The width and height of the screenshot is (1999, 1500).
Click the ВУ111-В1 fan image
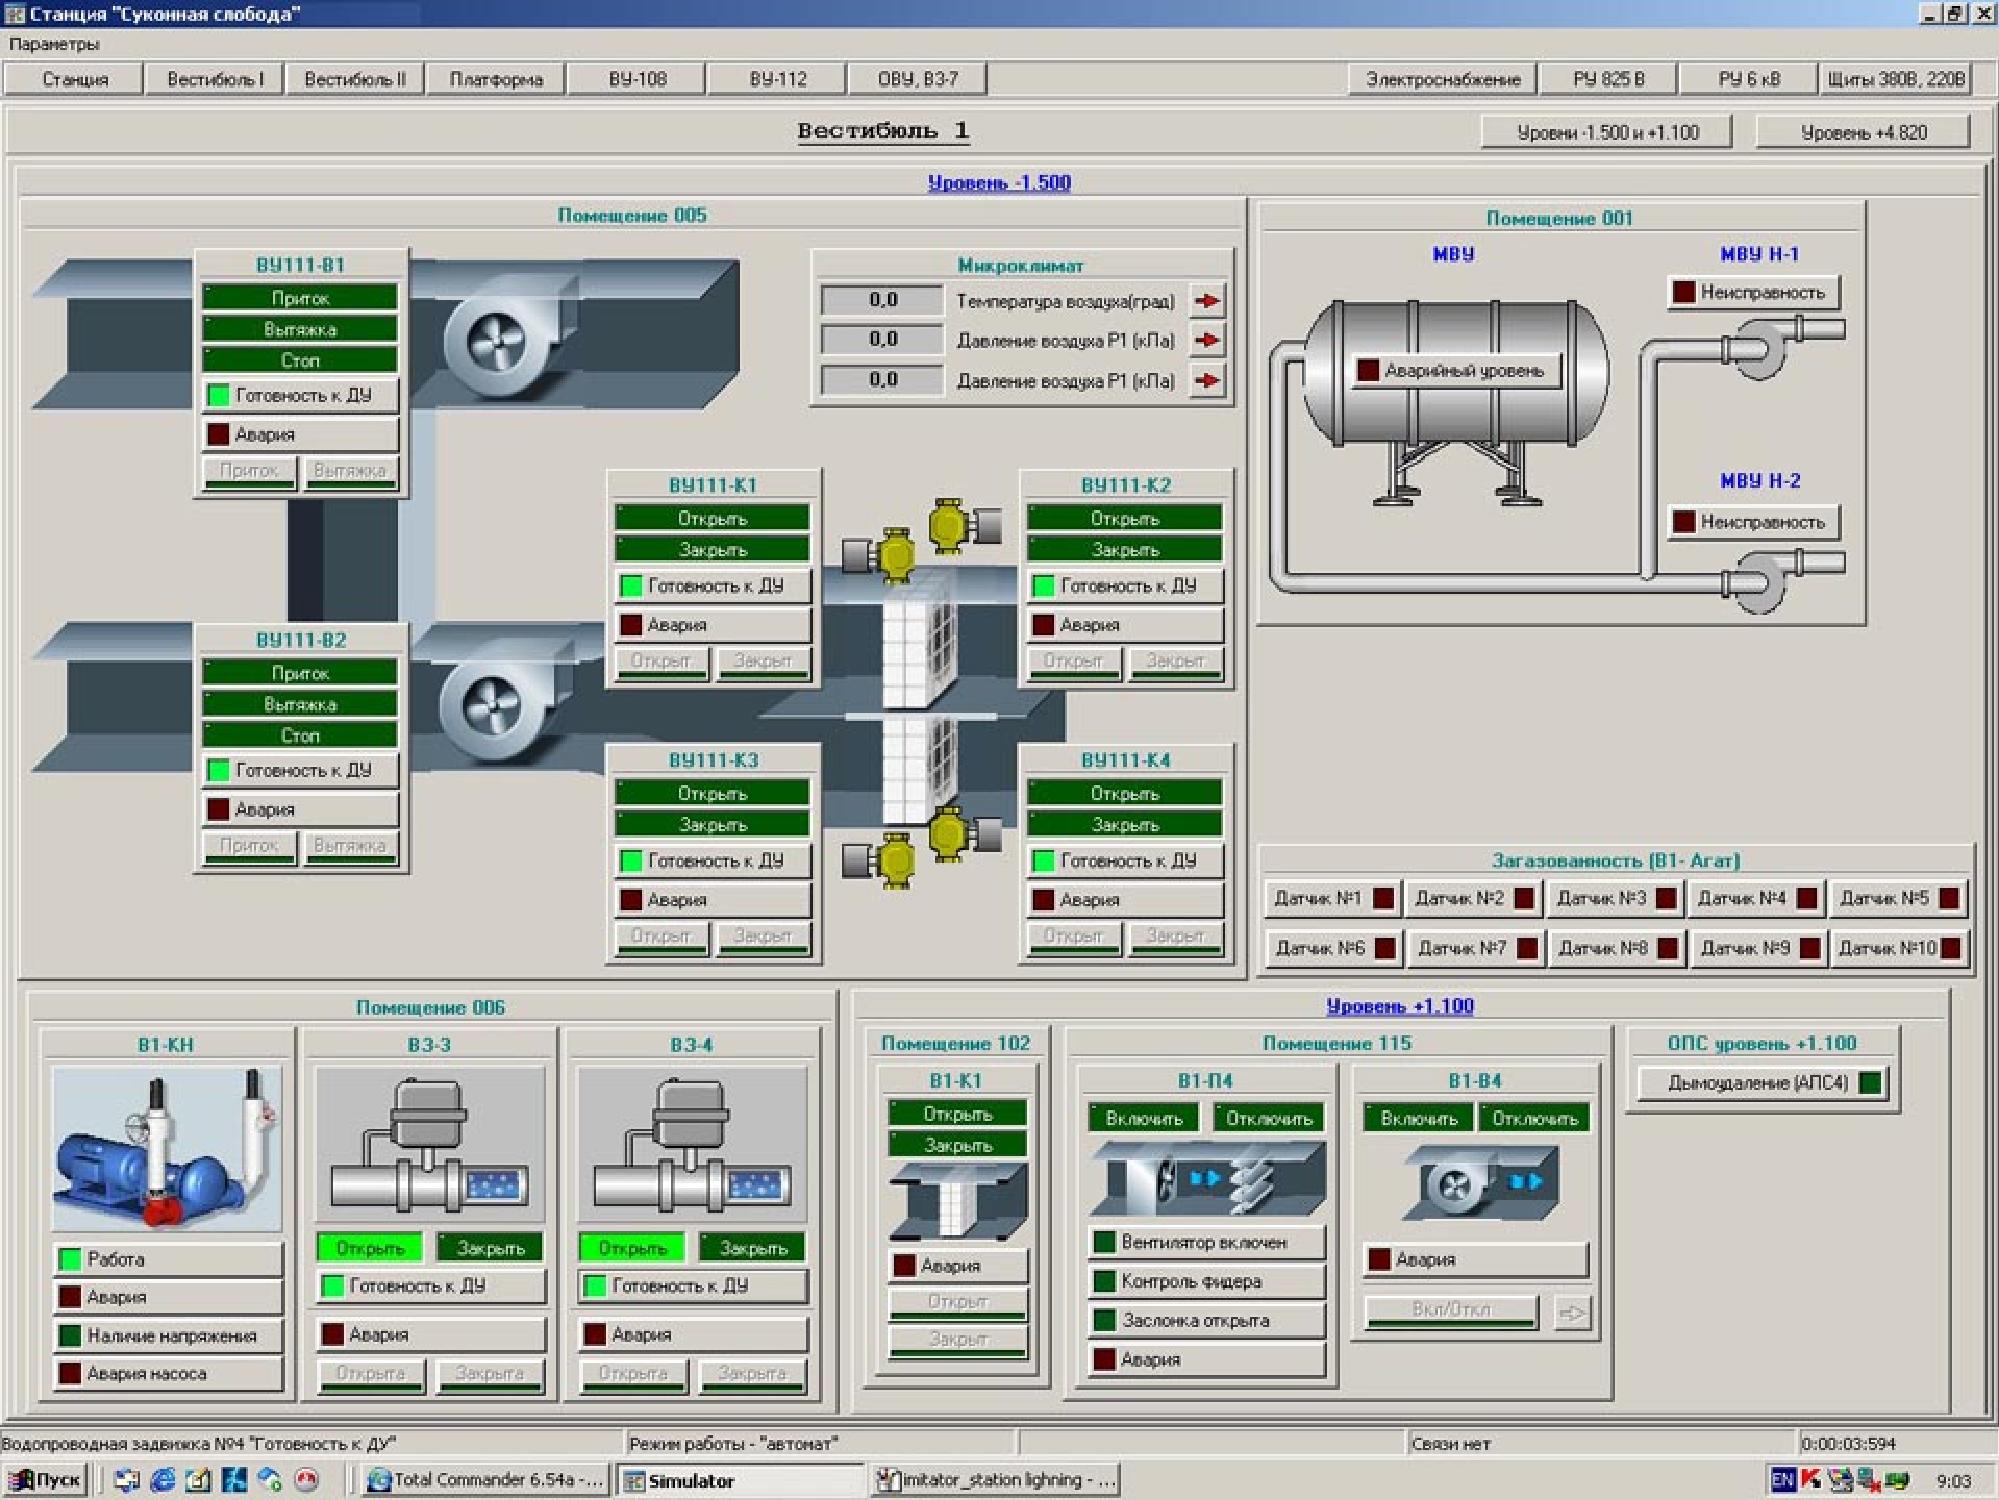(497, 342)
